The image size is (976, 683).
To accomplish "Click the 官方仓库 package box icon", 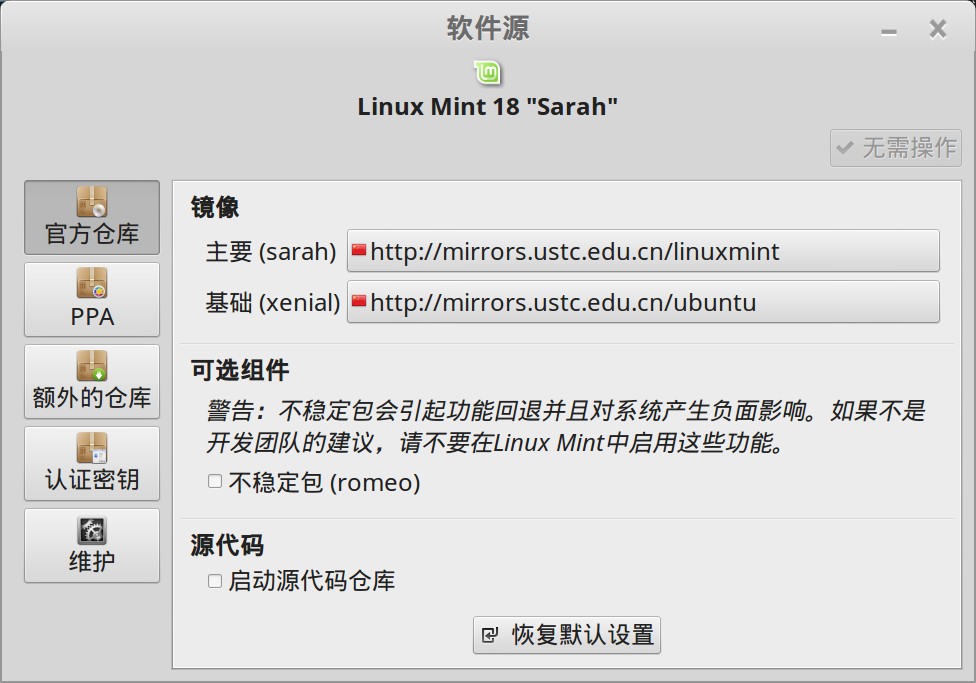I will pyautogui.click(x=91, y=203).
